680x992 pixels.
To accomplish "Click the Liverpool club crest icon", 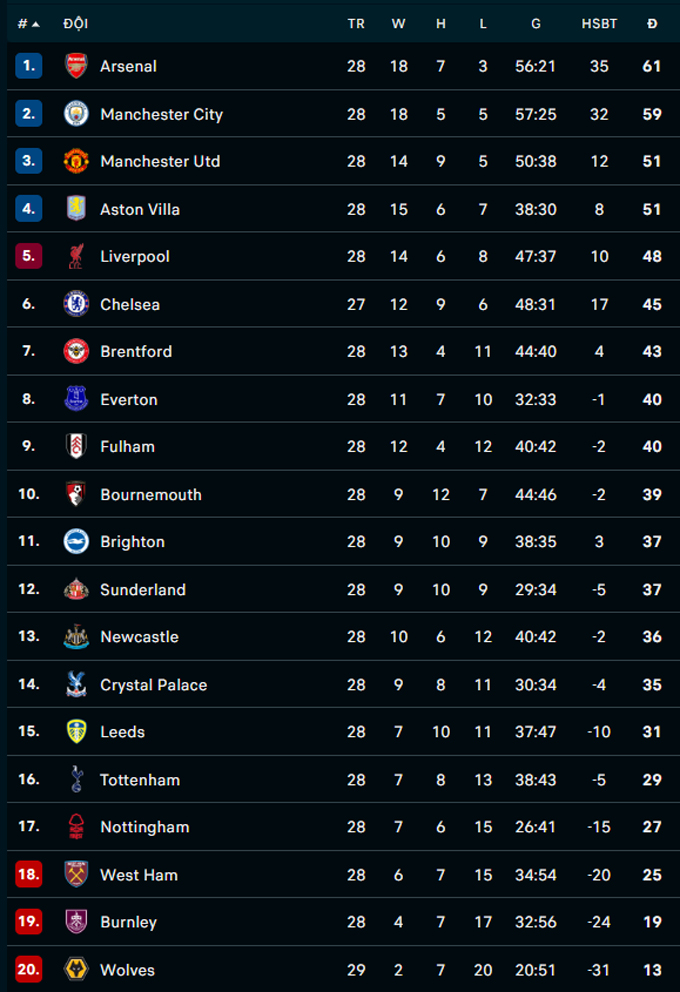I will point(76,256).
